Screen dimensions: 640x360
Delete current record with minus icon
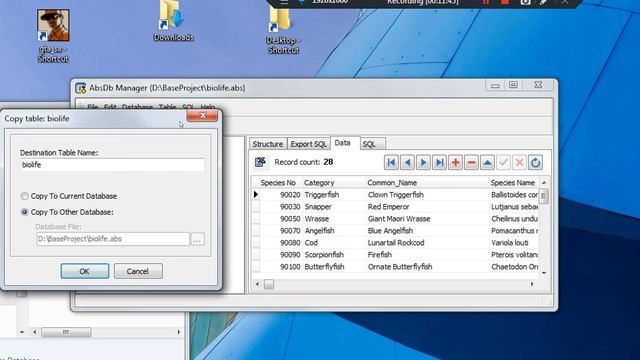pyautogui.click(x=471, y=162)
